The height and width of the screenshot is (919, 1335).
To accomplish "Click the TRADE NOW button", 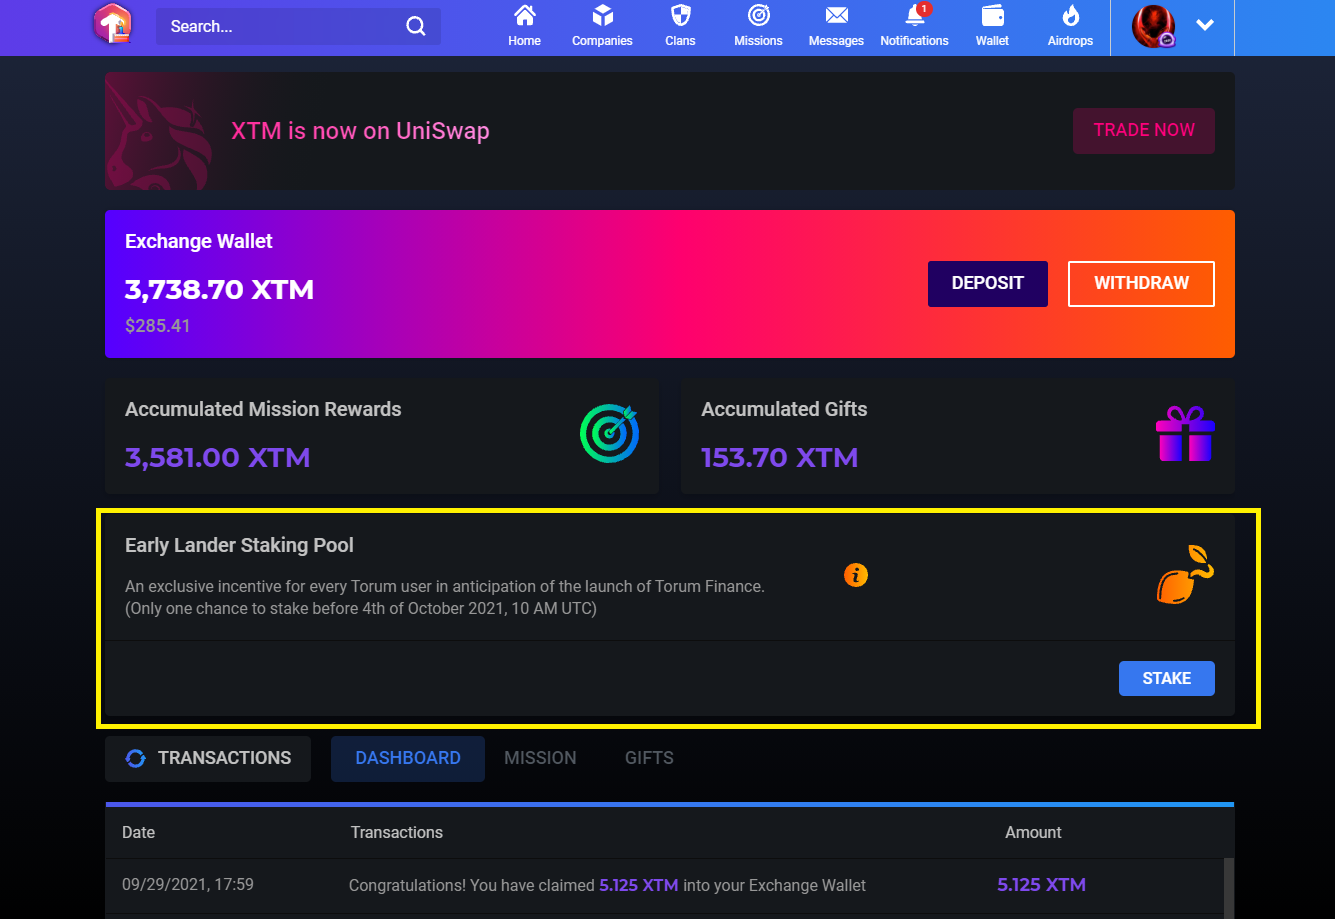I will [x=1144, y=131].
